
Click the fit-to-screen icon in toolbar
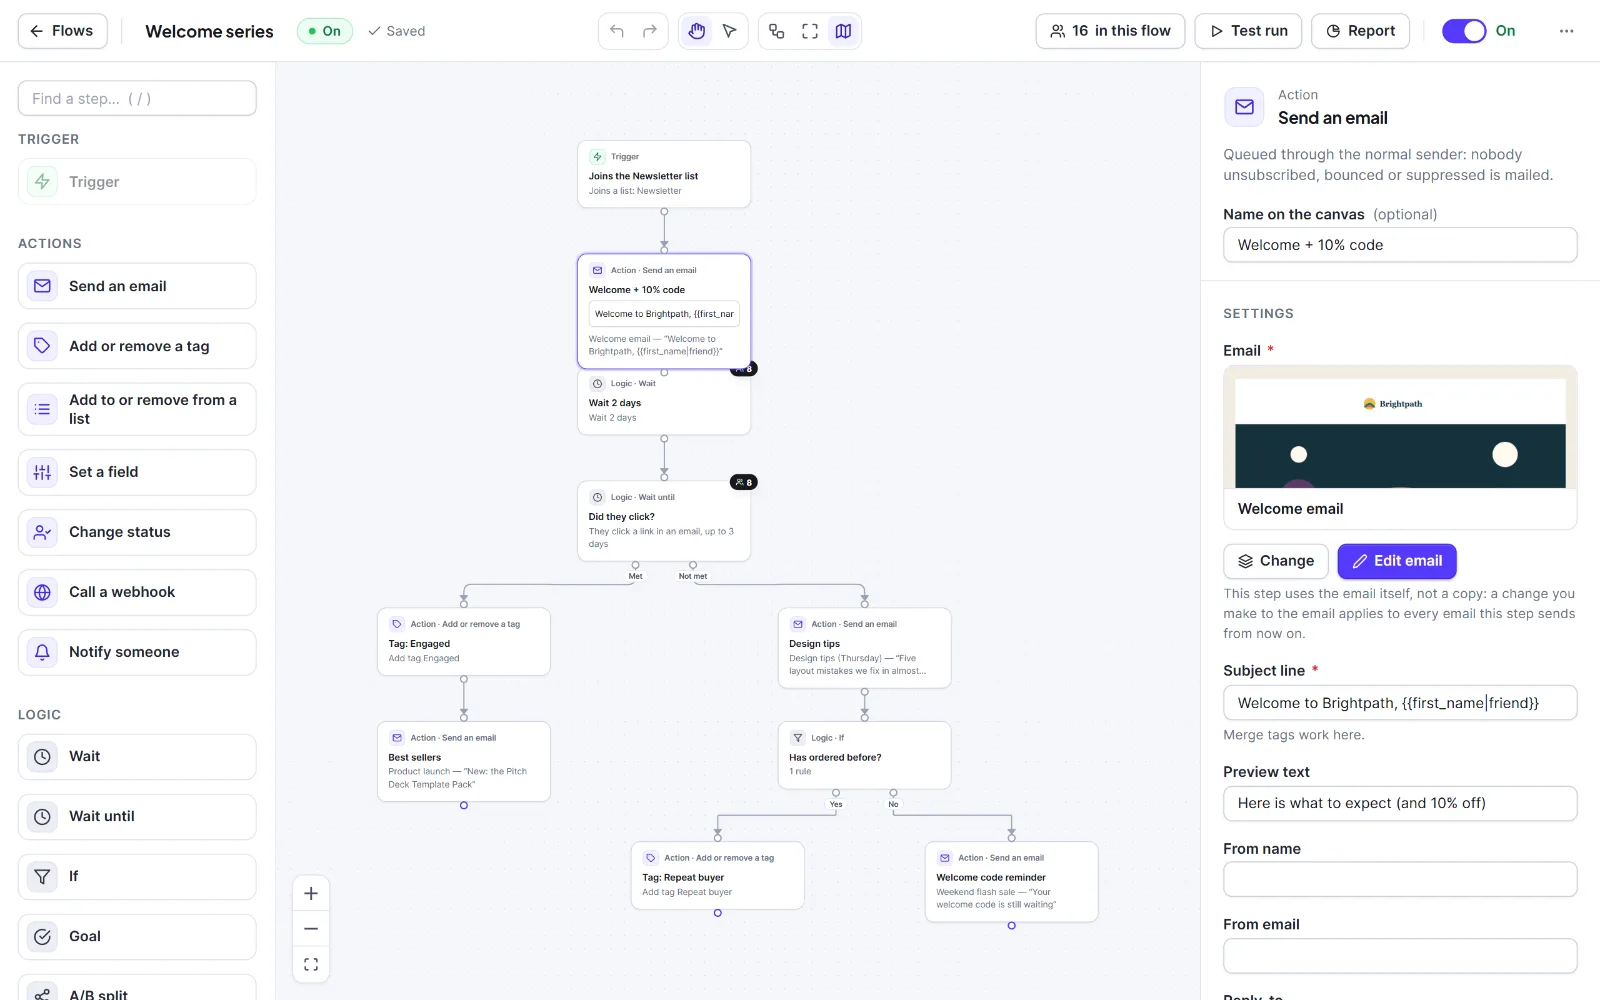click(810, 31)
